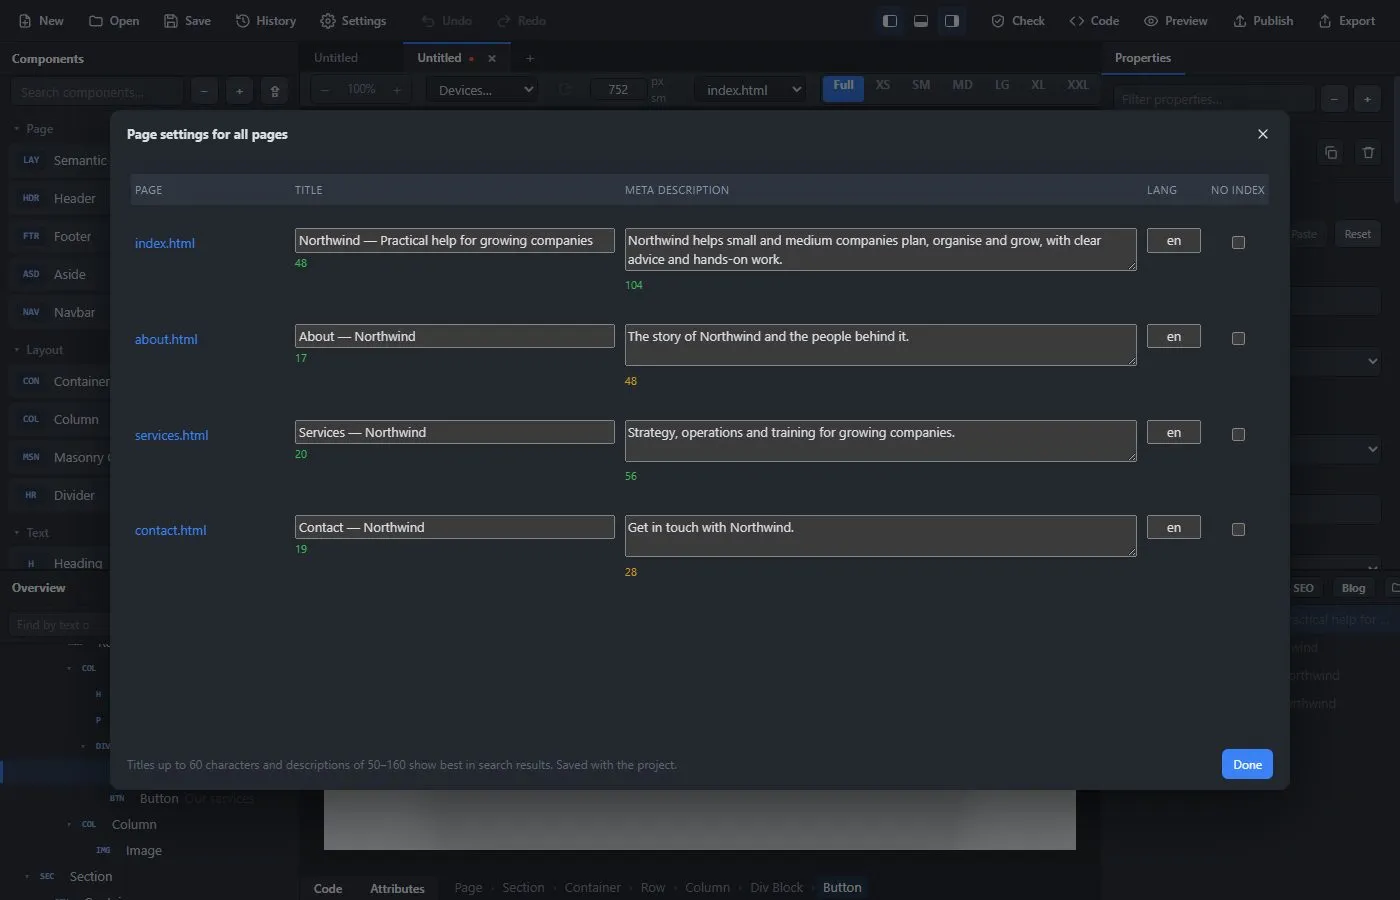1400x900 pixels.
Task: Click Done in Page settings
Action: click(x=1247, y=764)
